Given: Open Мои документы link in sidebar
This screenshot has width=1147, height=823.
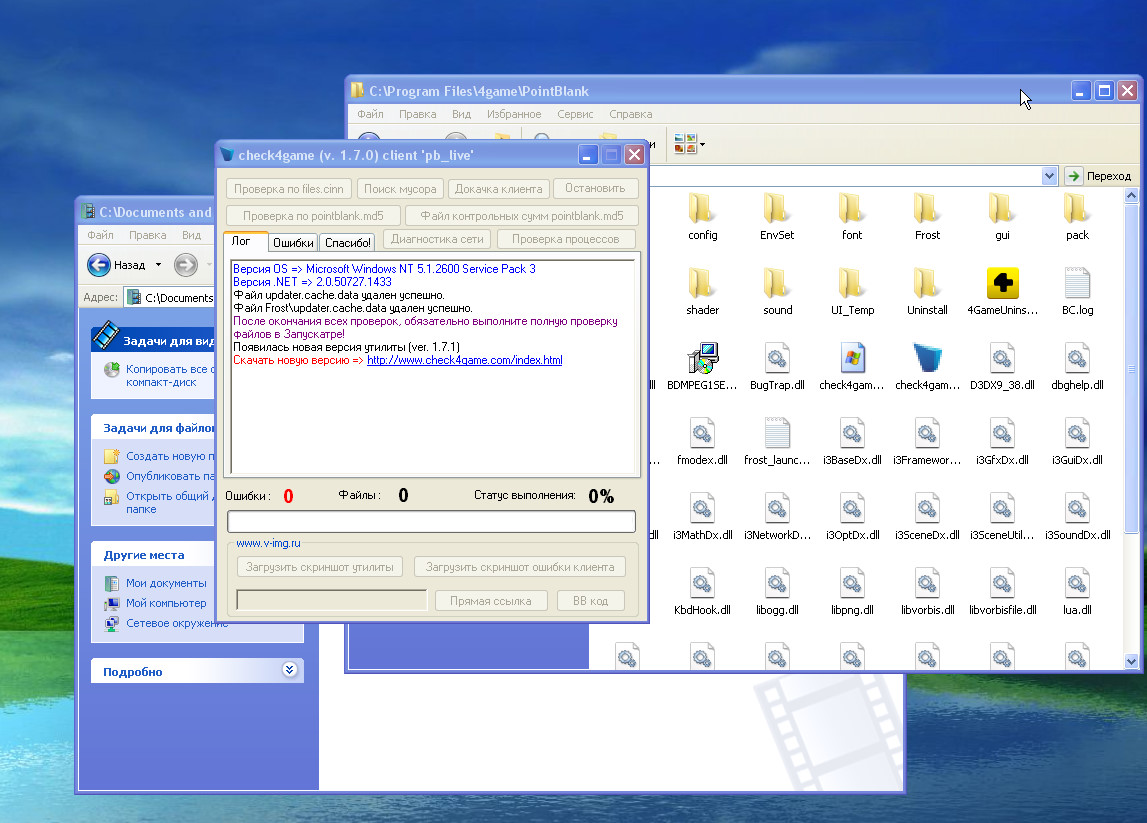Looking at the screenshot, I should pyautogui.click(x=166, y=583).
